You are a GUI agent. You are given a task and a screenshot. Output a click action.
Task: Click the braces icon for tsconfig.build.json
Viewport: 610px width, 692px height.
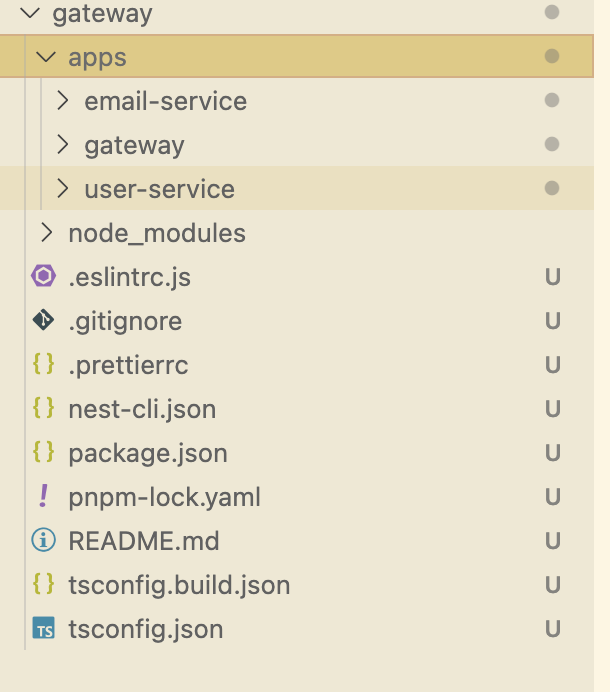point(43,584)
